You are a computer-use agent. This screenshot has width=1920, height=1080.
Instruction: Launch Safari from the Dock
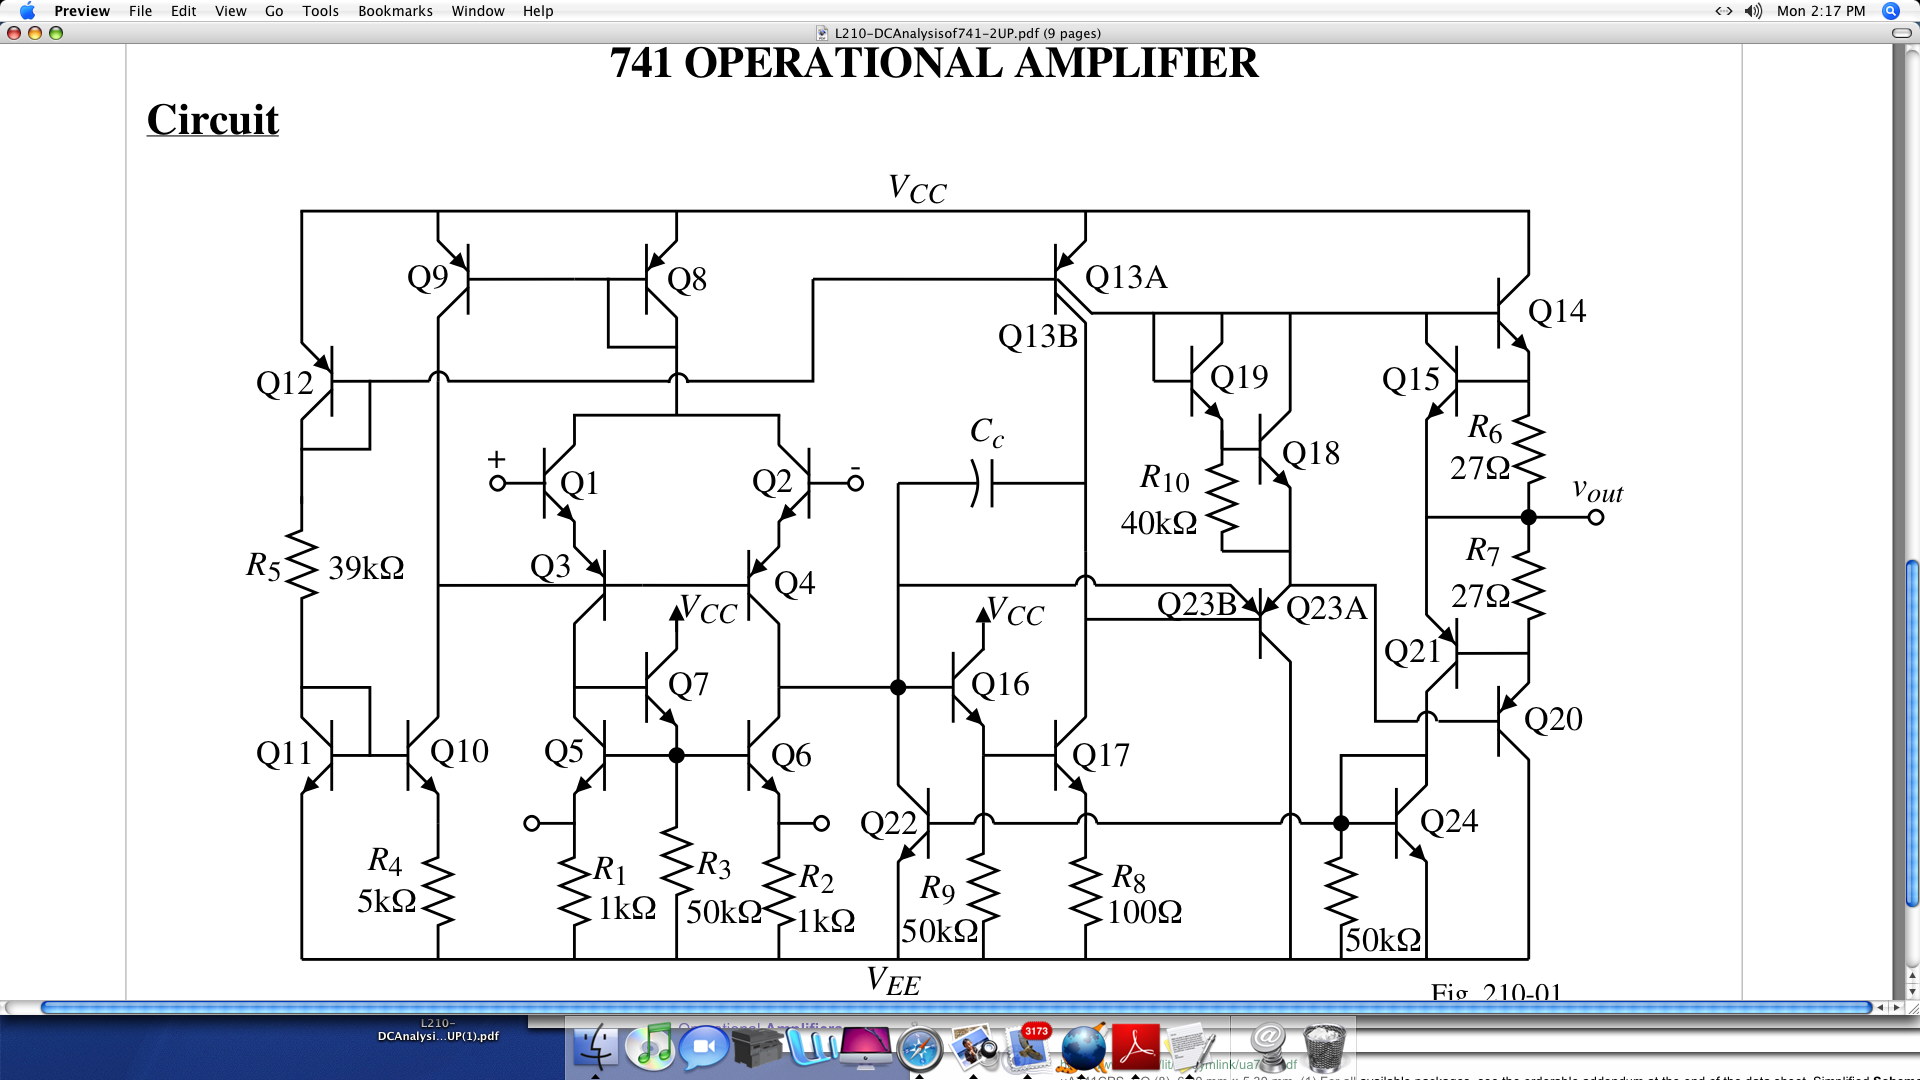[919, 1049]
